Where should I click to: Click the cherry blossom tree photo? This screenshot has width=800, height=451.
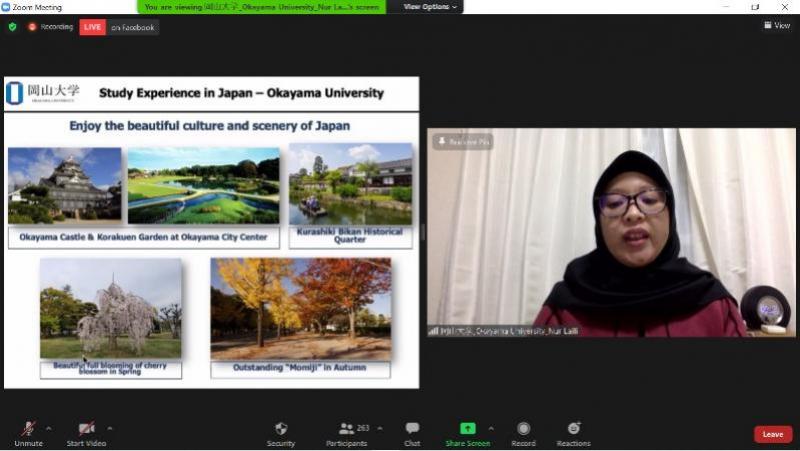tap(111, 308)
